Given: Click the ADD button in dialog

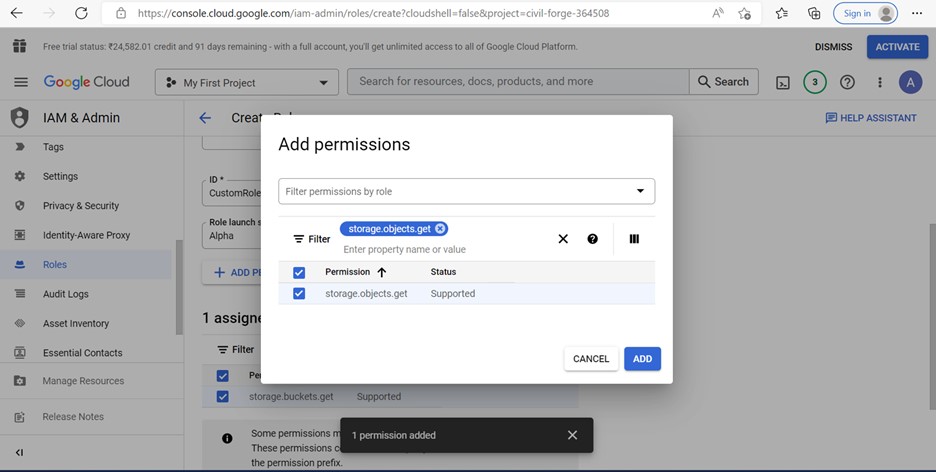Looking at the screenshot, I should (x=642, y=359).
